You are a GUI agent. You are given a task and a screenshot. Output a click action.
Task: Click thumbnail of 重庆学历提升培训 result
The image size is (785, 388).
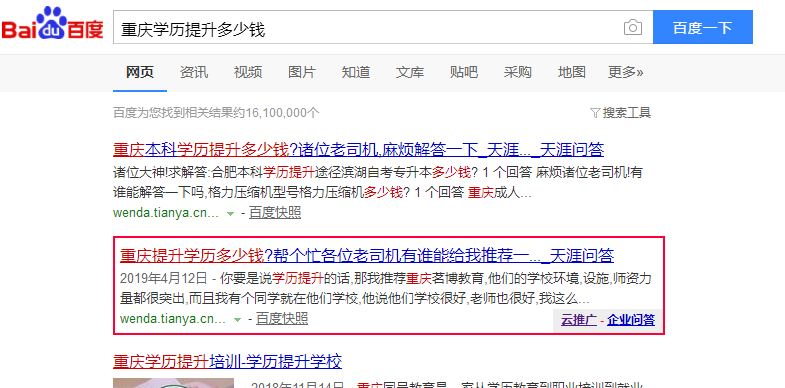(x=173, y=383)
